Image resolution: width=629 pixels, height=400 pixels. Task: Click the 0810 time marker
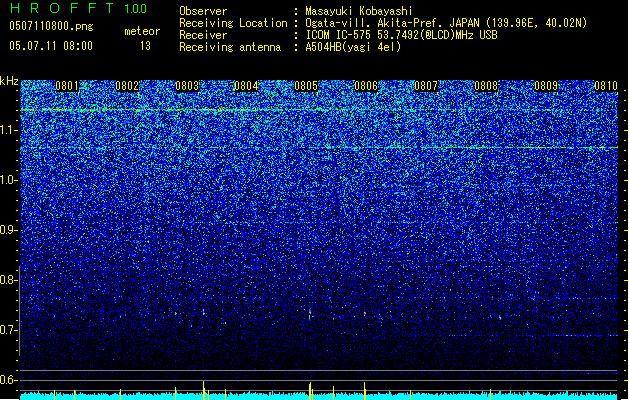(606, 86)
